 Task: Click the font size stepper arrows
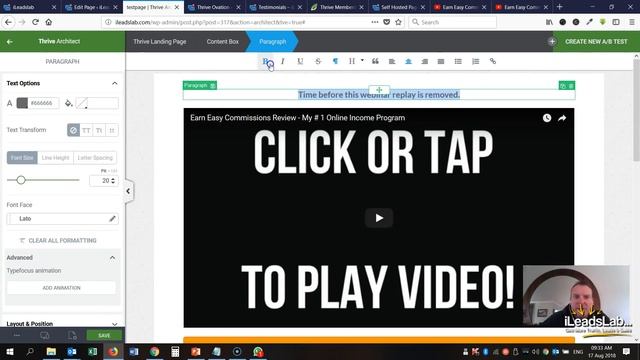pos(113,180)
